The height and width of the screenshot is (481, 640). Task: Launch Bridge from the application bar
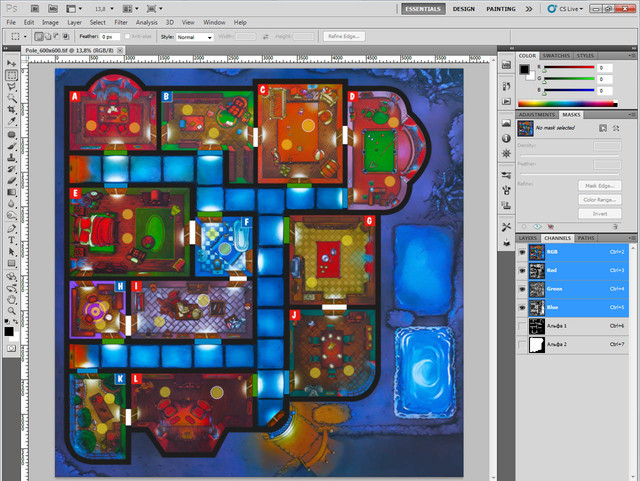point(35,9)
